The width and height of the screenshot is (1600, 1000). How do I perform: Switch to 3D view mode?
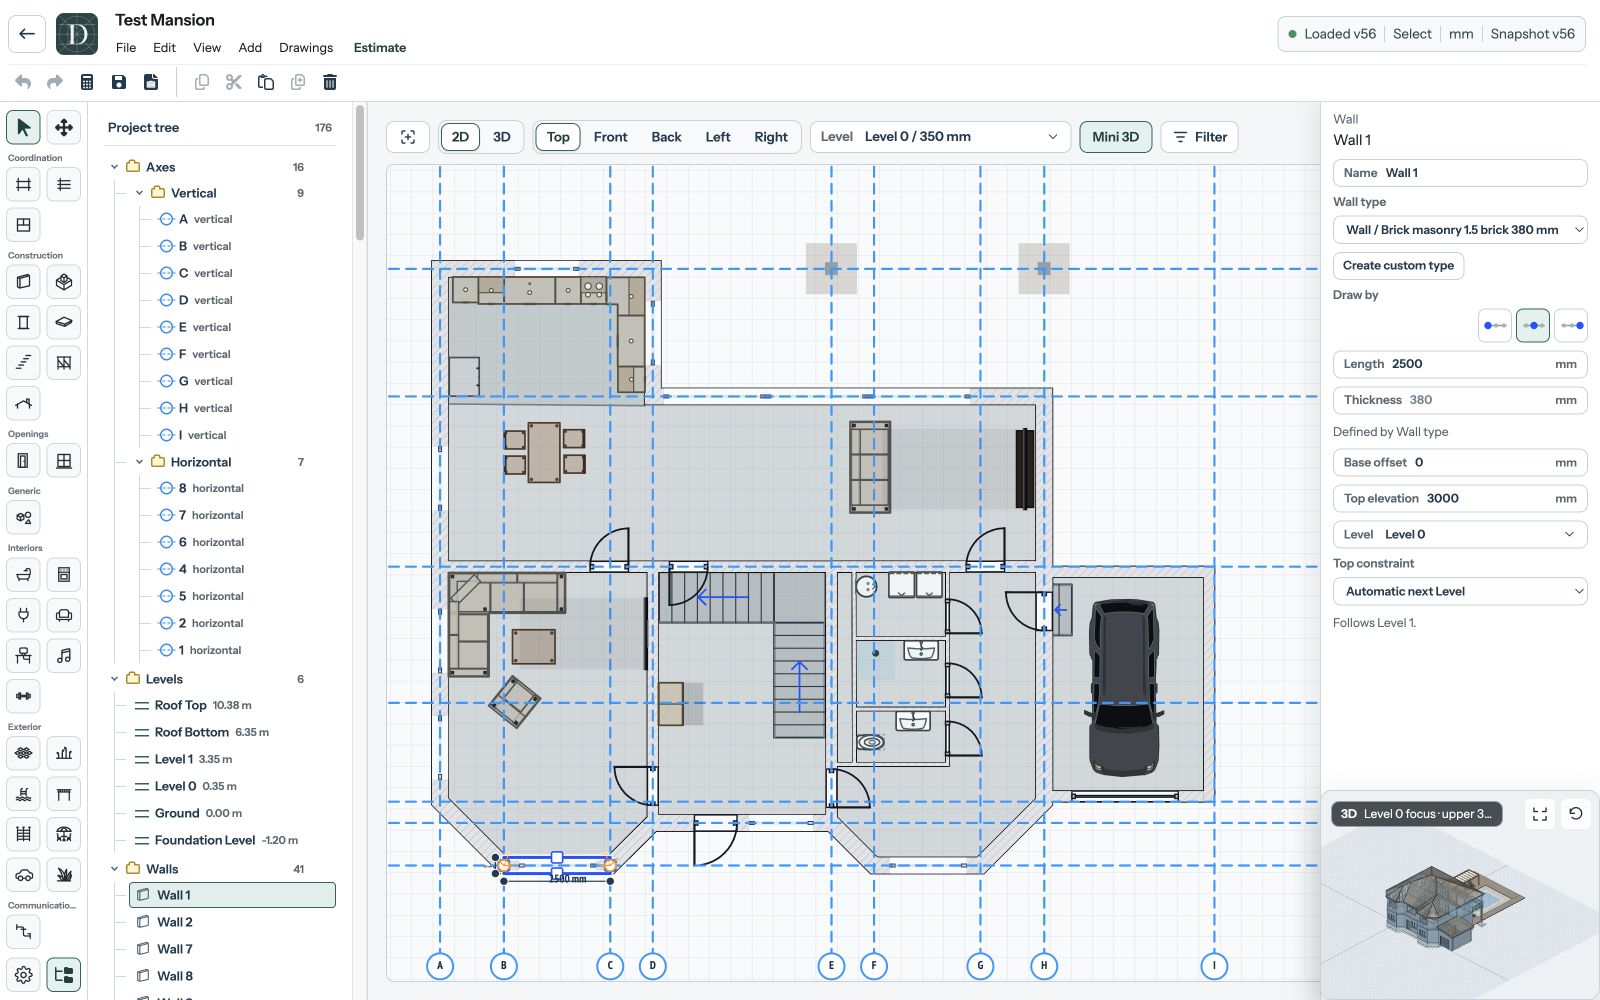pyautogui.click(x=502, y=137)
